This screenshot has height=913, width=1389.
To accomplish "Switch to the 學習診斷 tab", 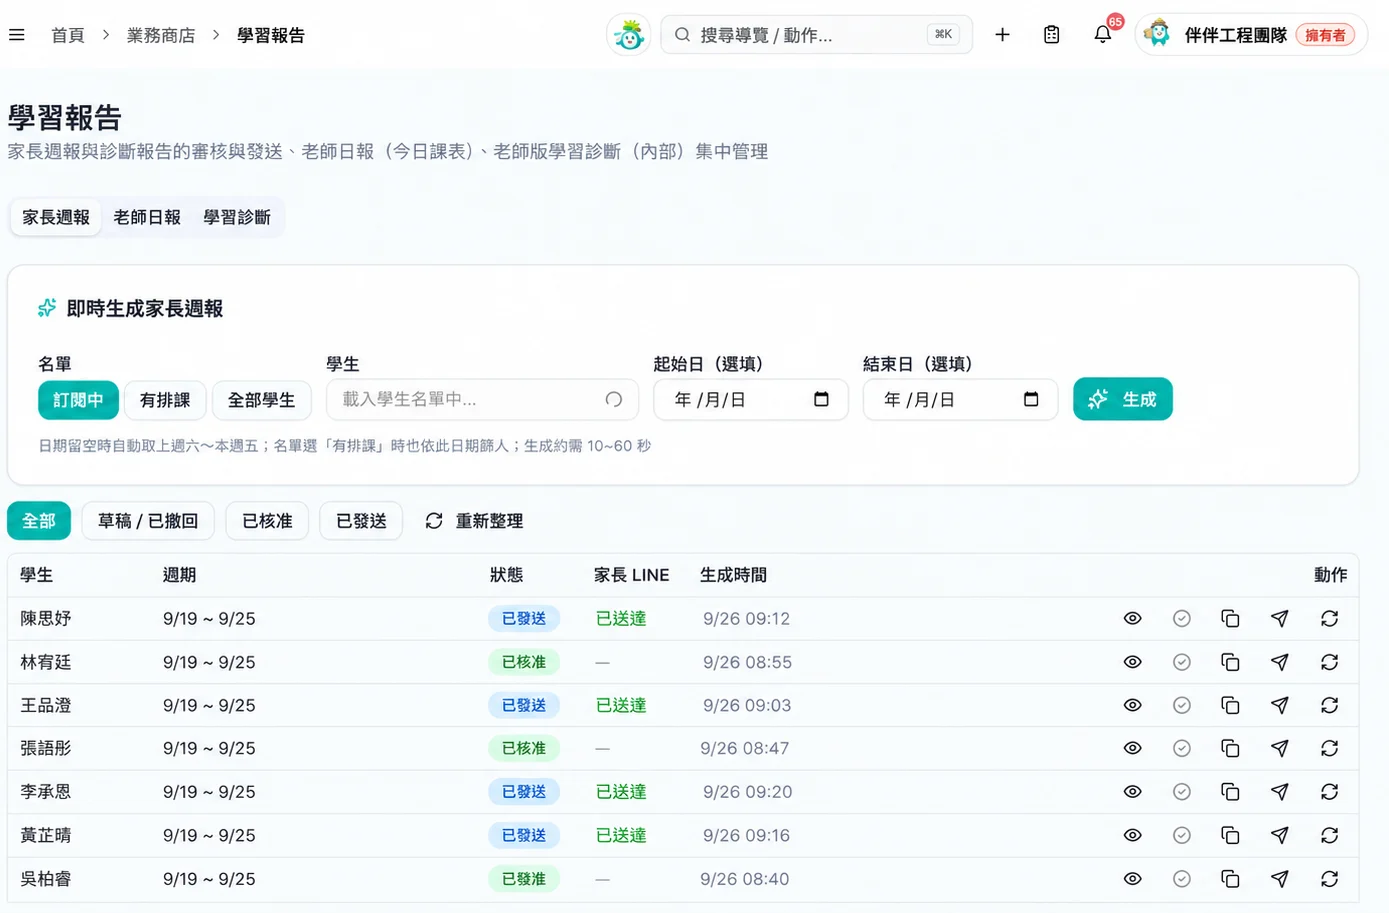I will [x=237, y=217].
